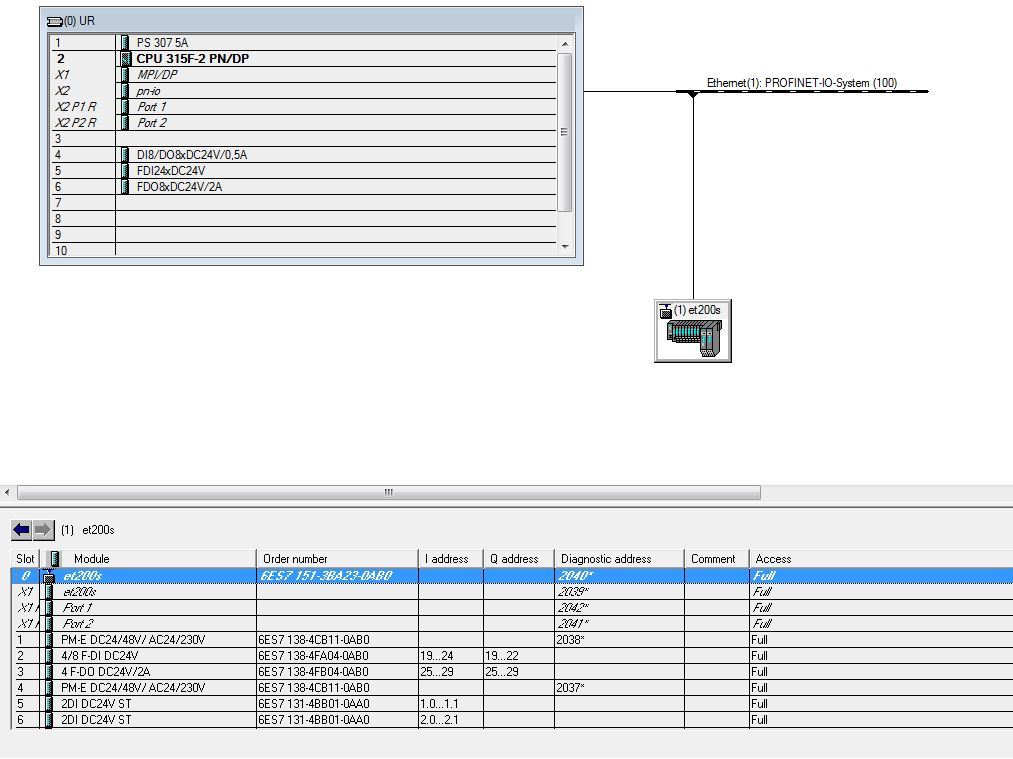Select the Port 2 row in rack

point(304,123)
